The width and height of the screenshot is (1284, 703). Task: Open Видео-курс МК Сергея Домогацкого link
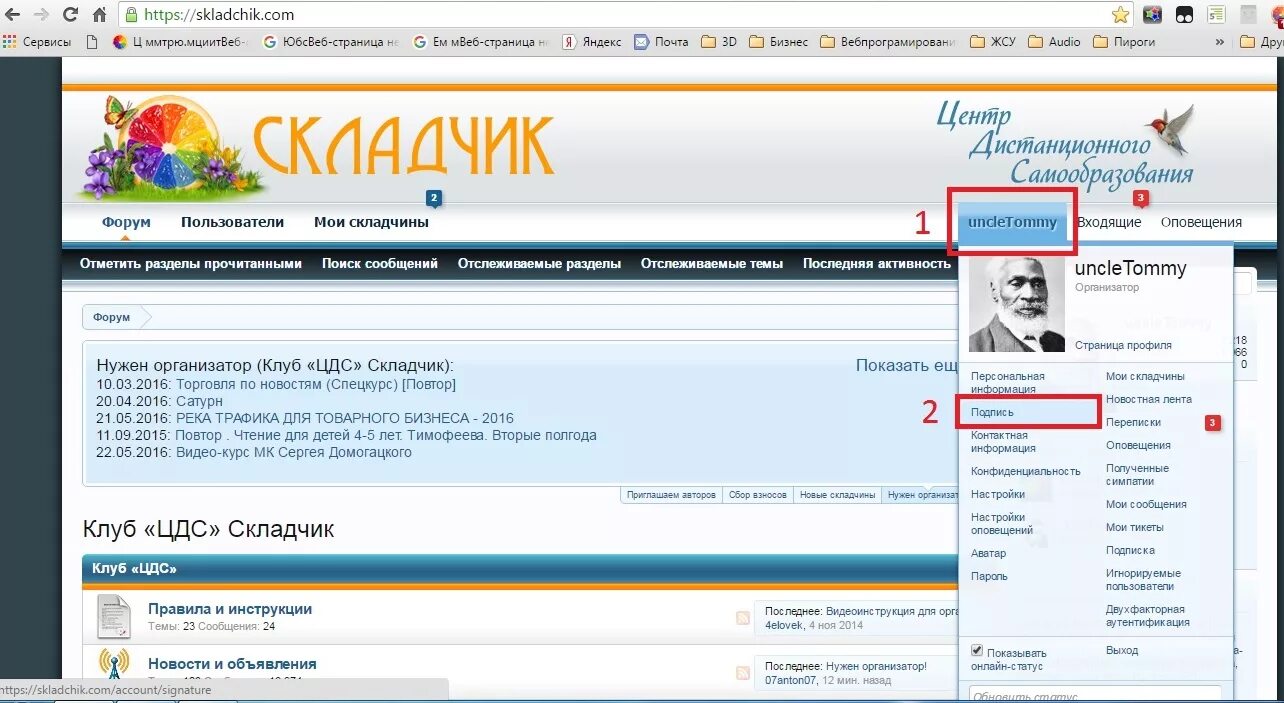click(x=293, y=452)
